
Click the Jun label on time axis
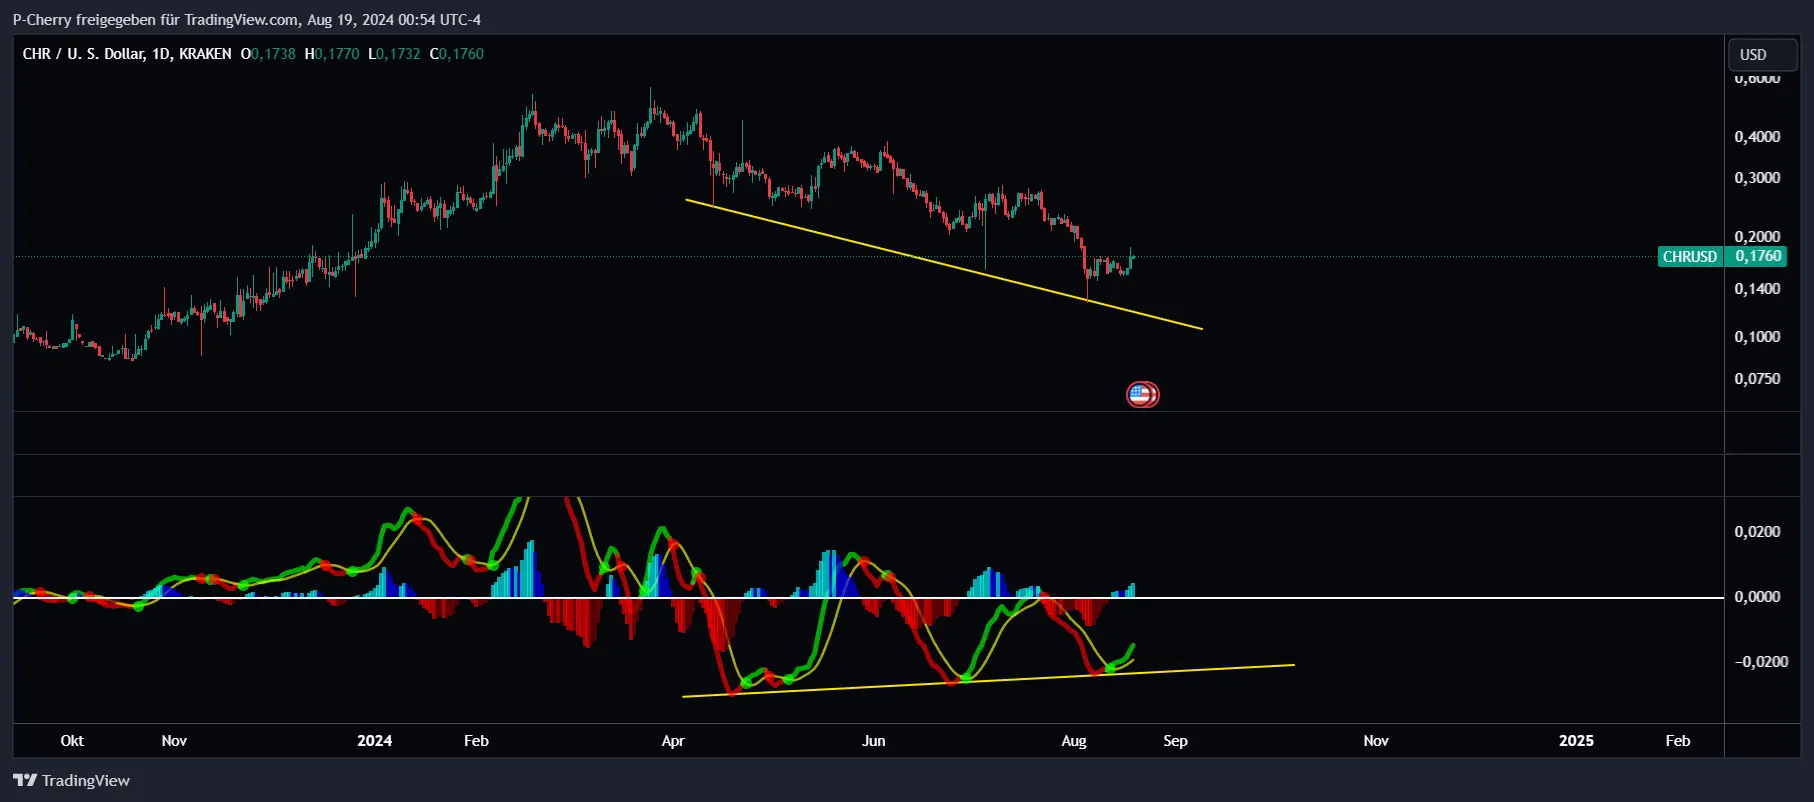click(874, 741)
